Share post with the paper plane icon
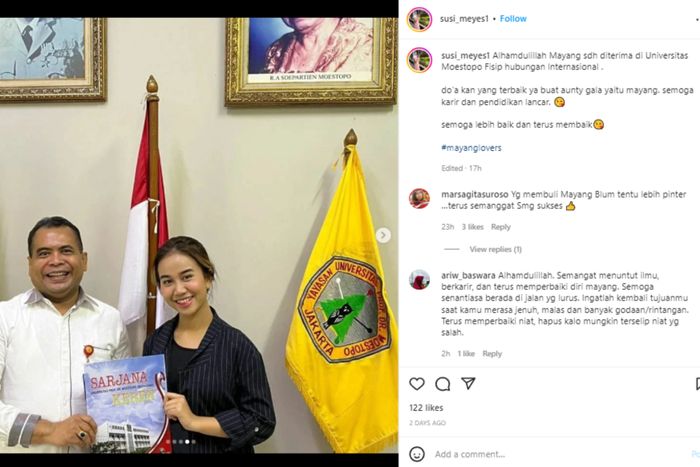The width and height of the screenshot is (700, 467). (x=468, y=384)
